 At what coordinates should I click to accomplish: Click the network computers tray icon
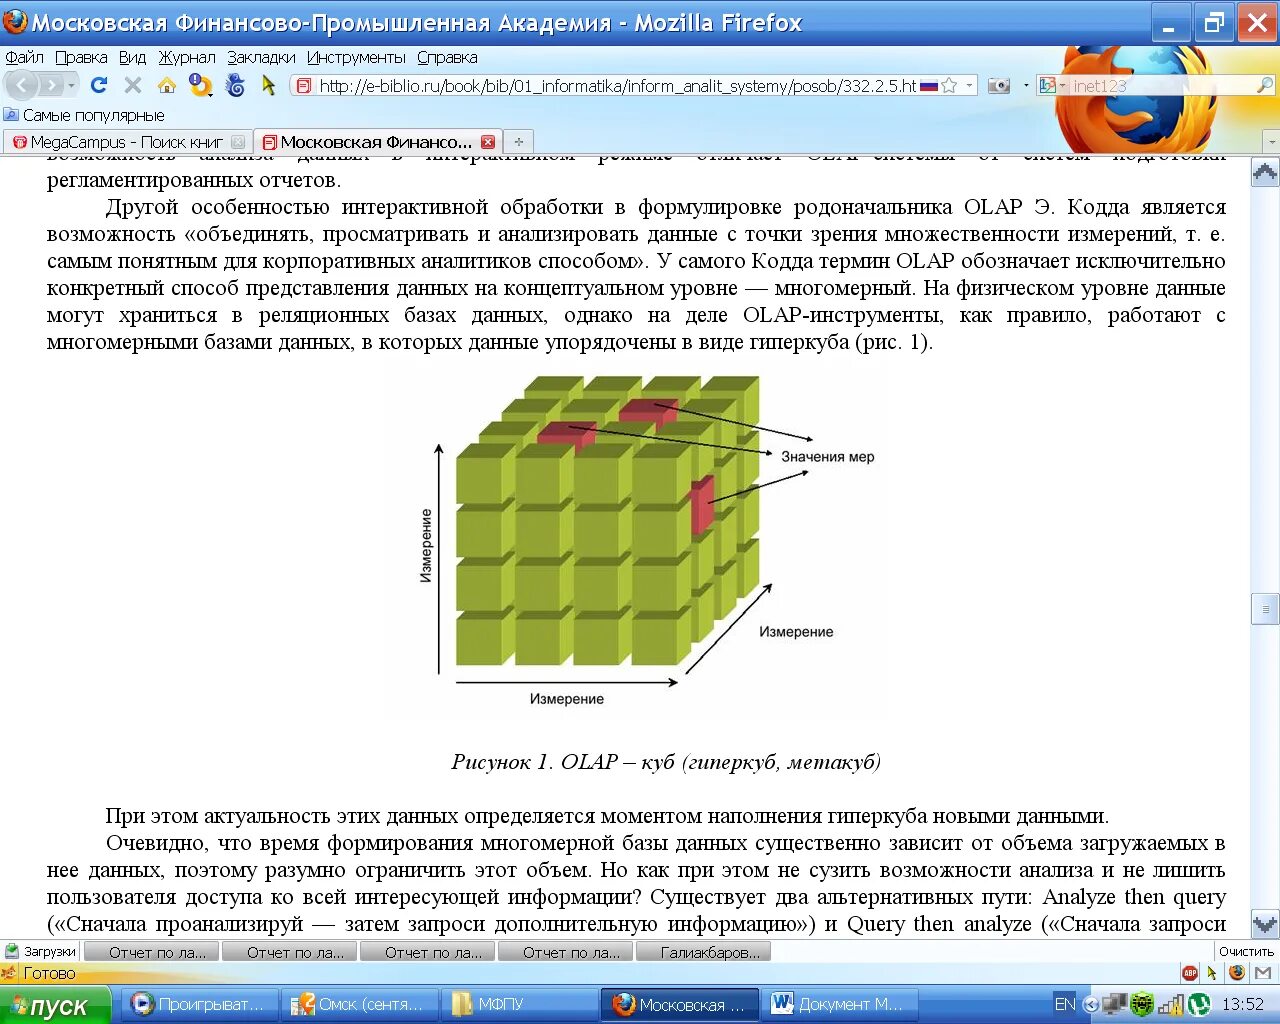point(1115,1004)
